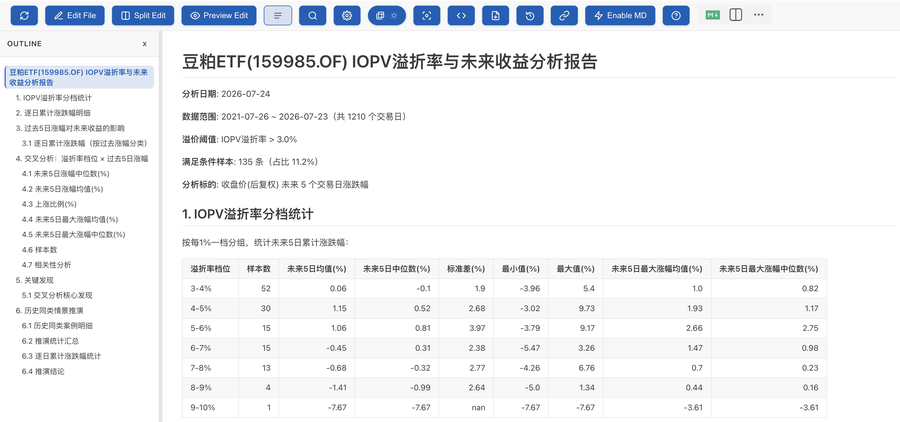
Task: Open '5. 关键发现' outline item
Action: (x=34, y=280)
